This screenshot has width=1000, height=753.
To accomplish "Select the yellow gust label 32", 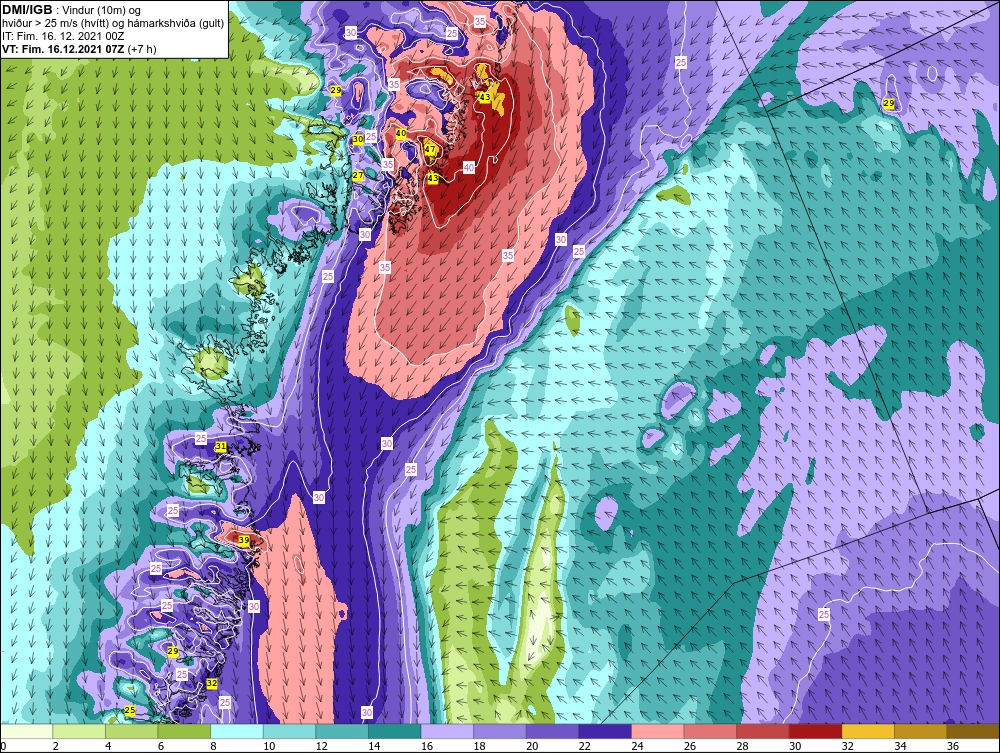I will [212, 684].
